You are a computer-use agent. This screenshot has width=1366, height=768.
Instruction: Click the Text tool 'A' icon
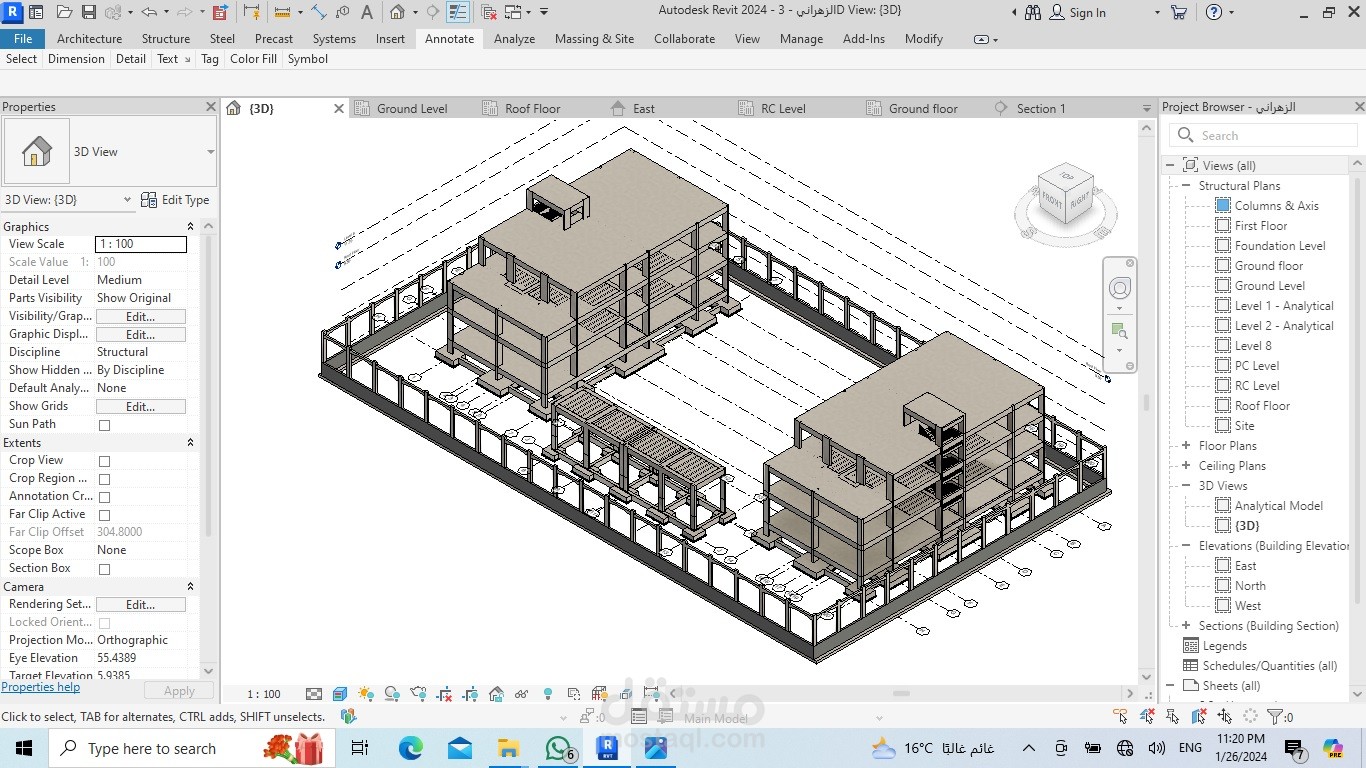click(367, 12)
